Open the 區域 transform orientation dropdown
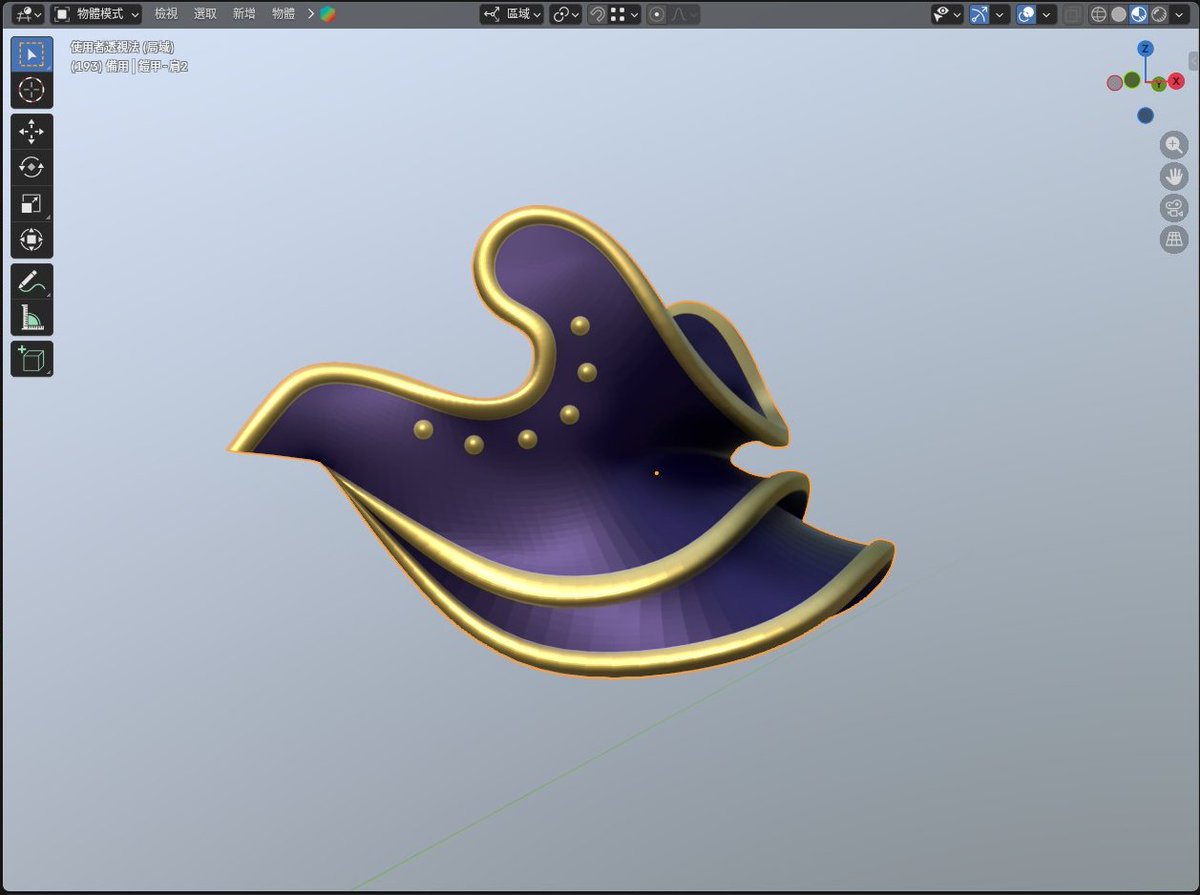 512,14
